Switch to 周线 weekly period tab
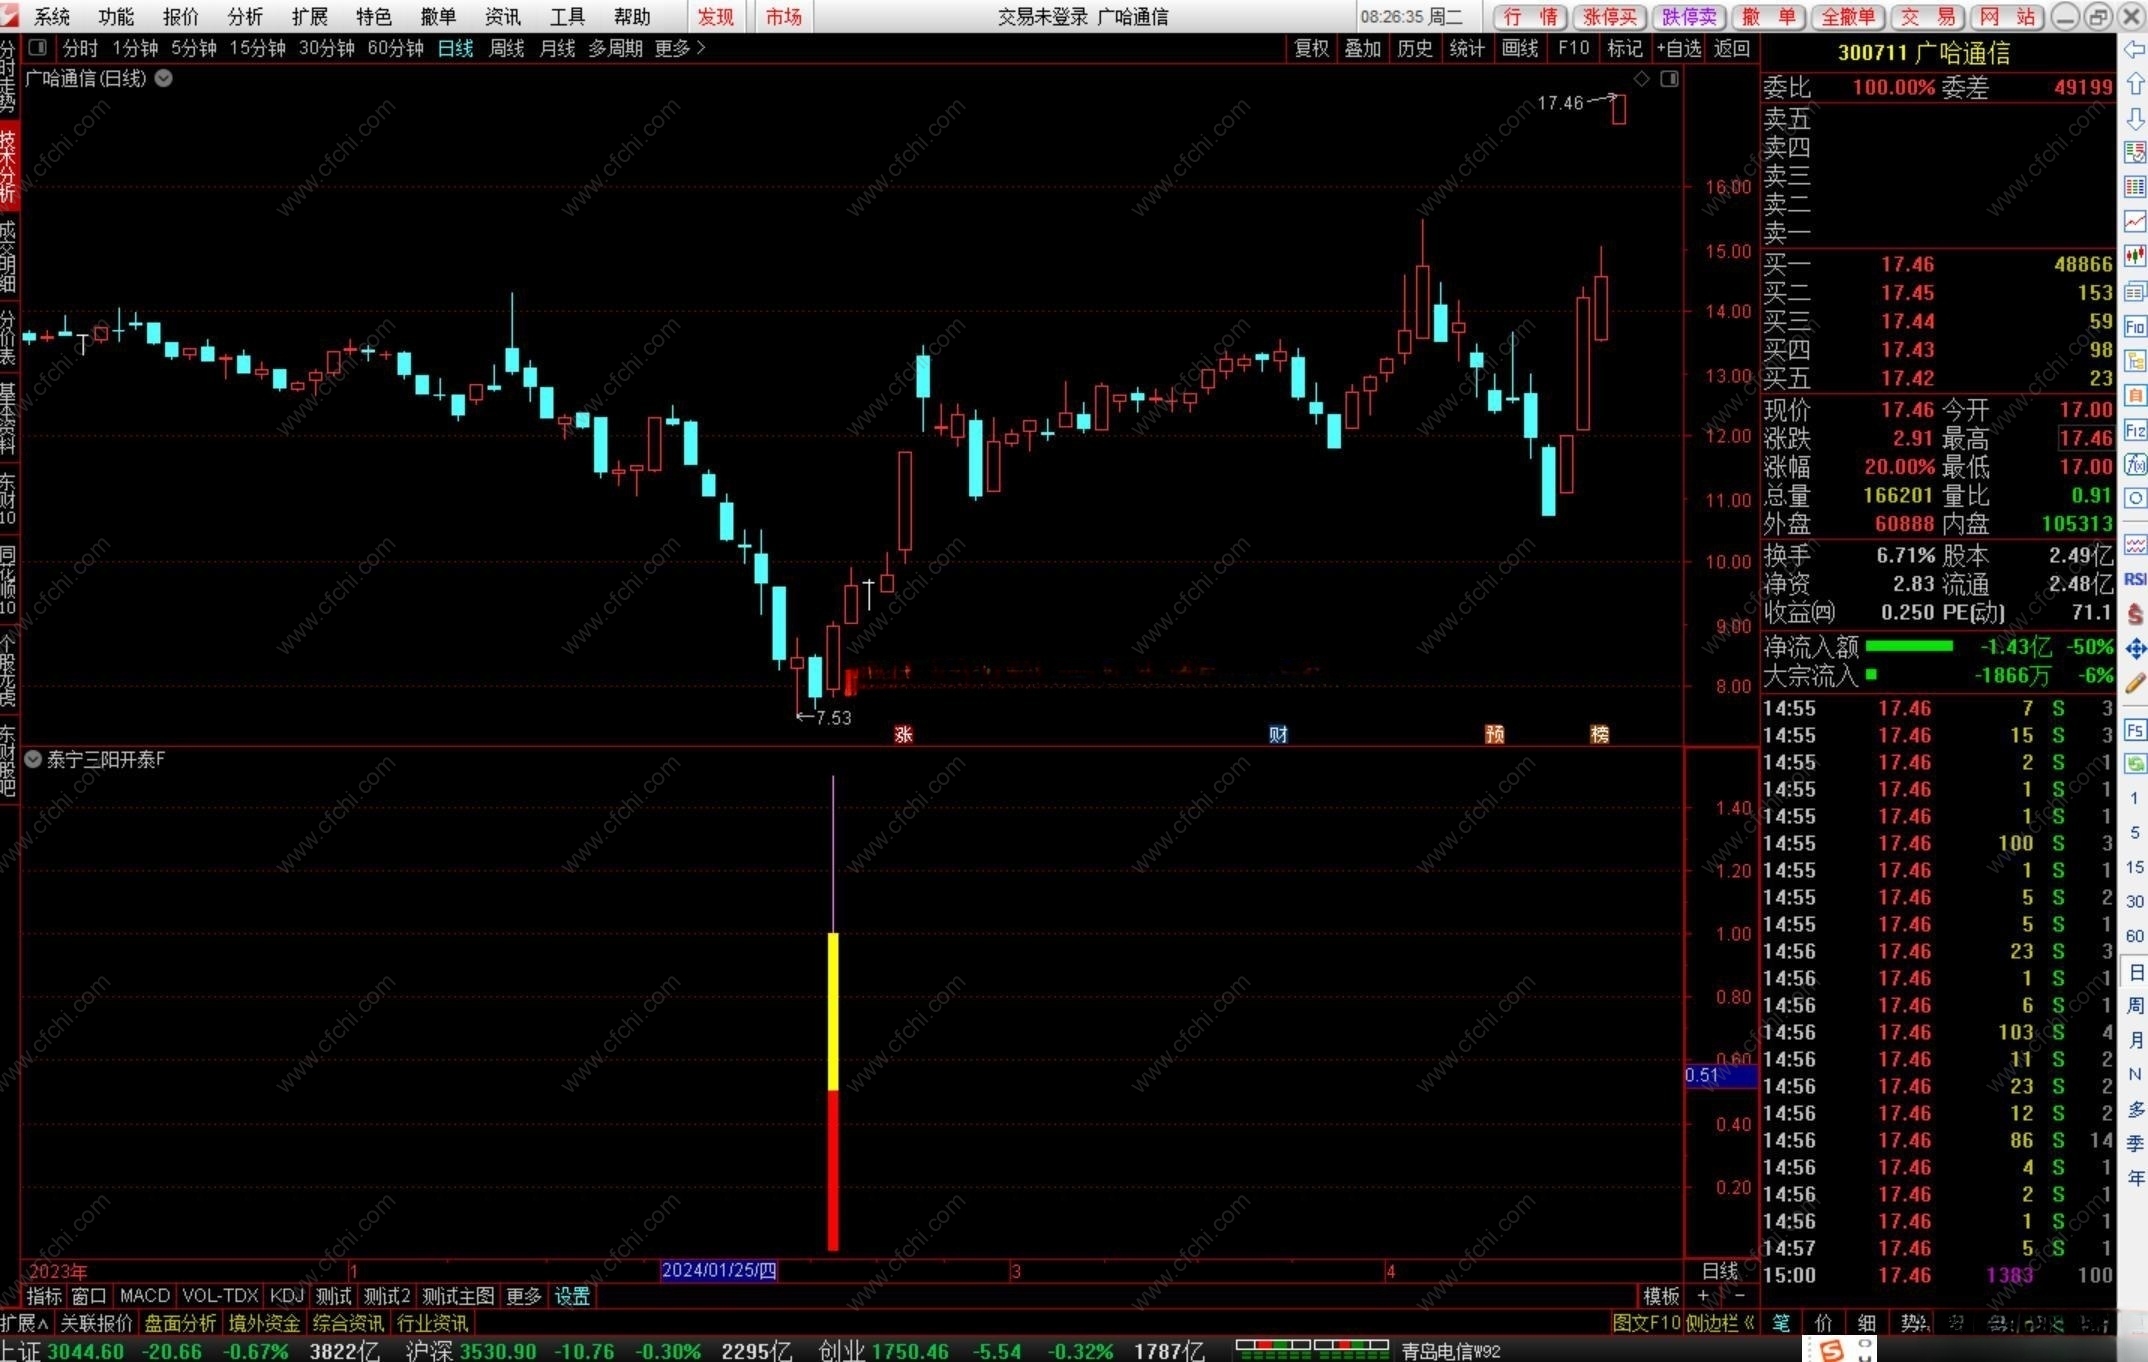This screenshot has height=1362, width=2148. 506,48
